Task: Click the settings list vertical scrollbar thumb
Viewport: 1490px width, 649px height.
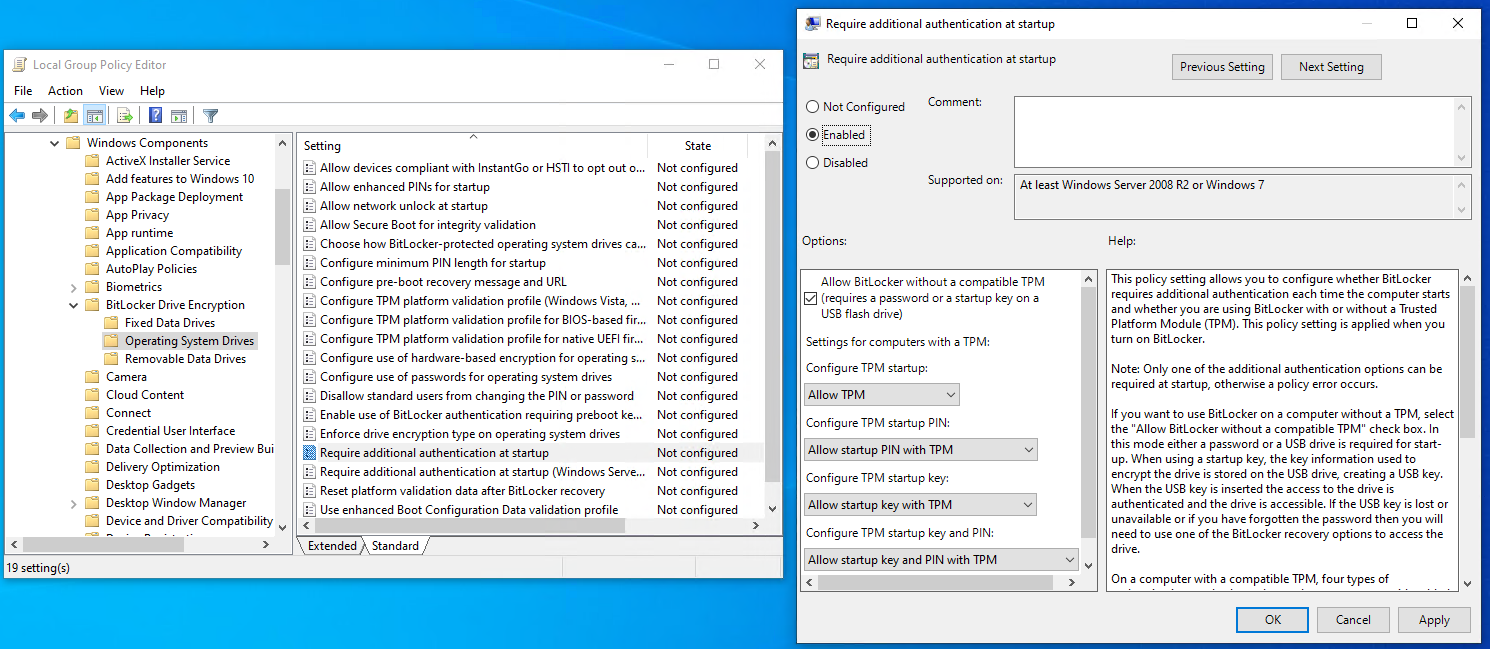Action: [771, 317]
